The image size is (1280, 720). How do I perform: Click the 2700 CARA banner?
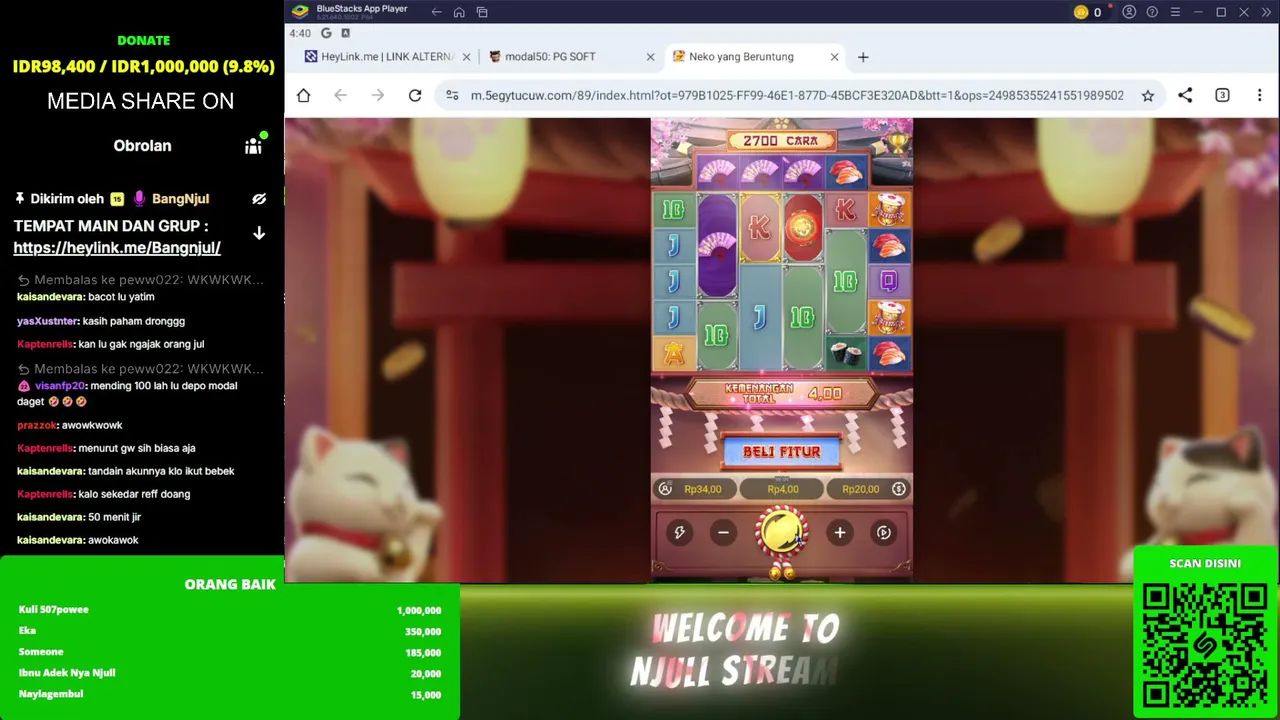coord(781,141)
